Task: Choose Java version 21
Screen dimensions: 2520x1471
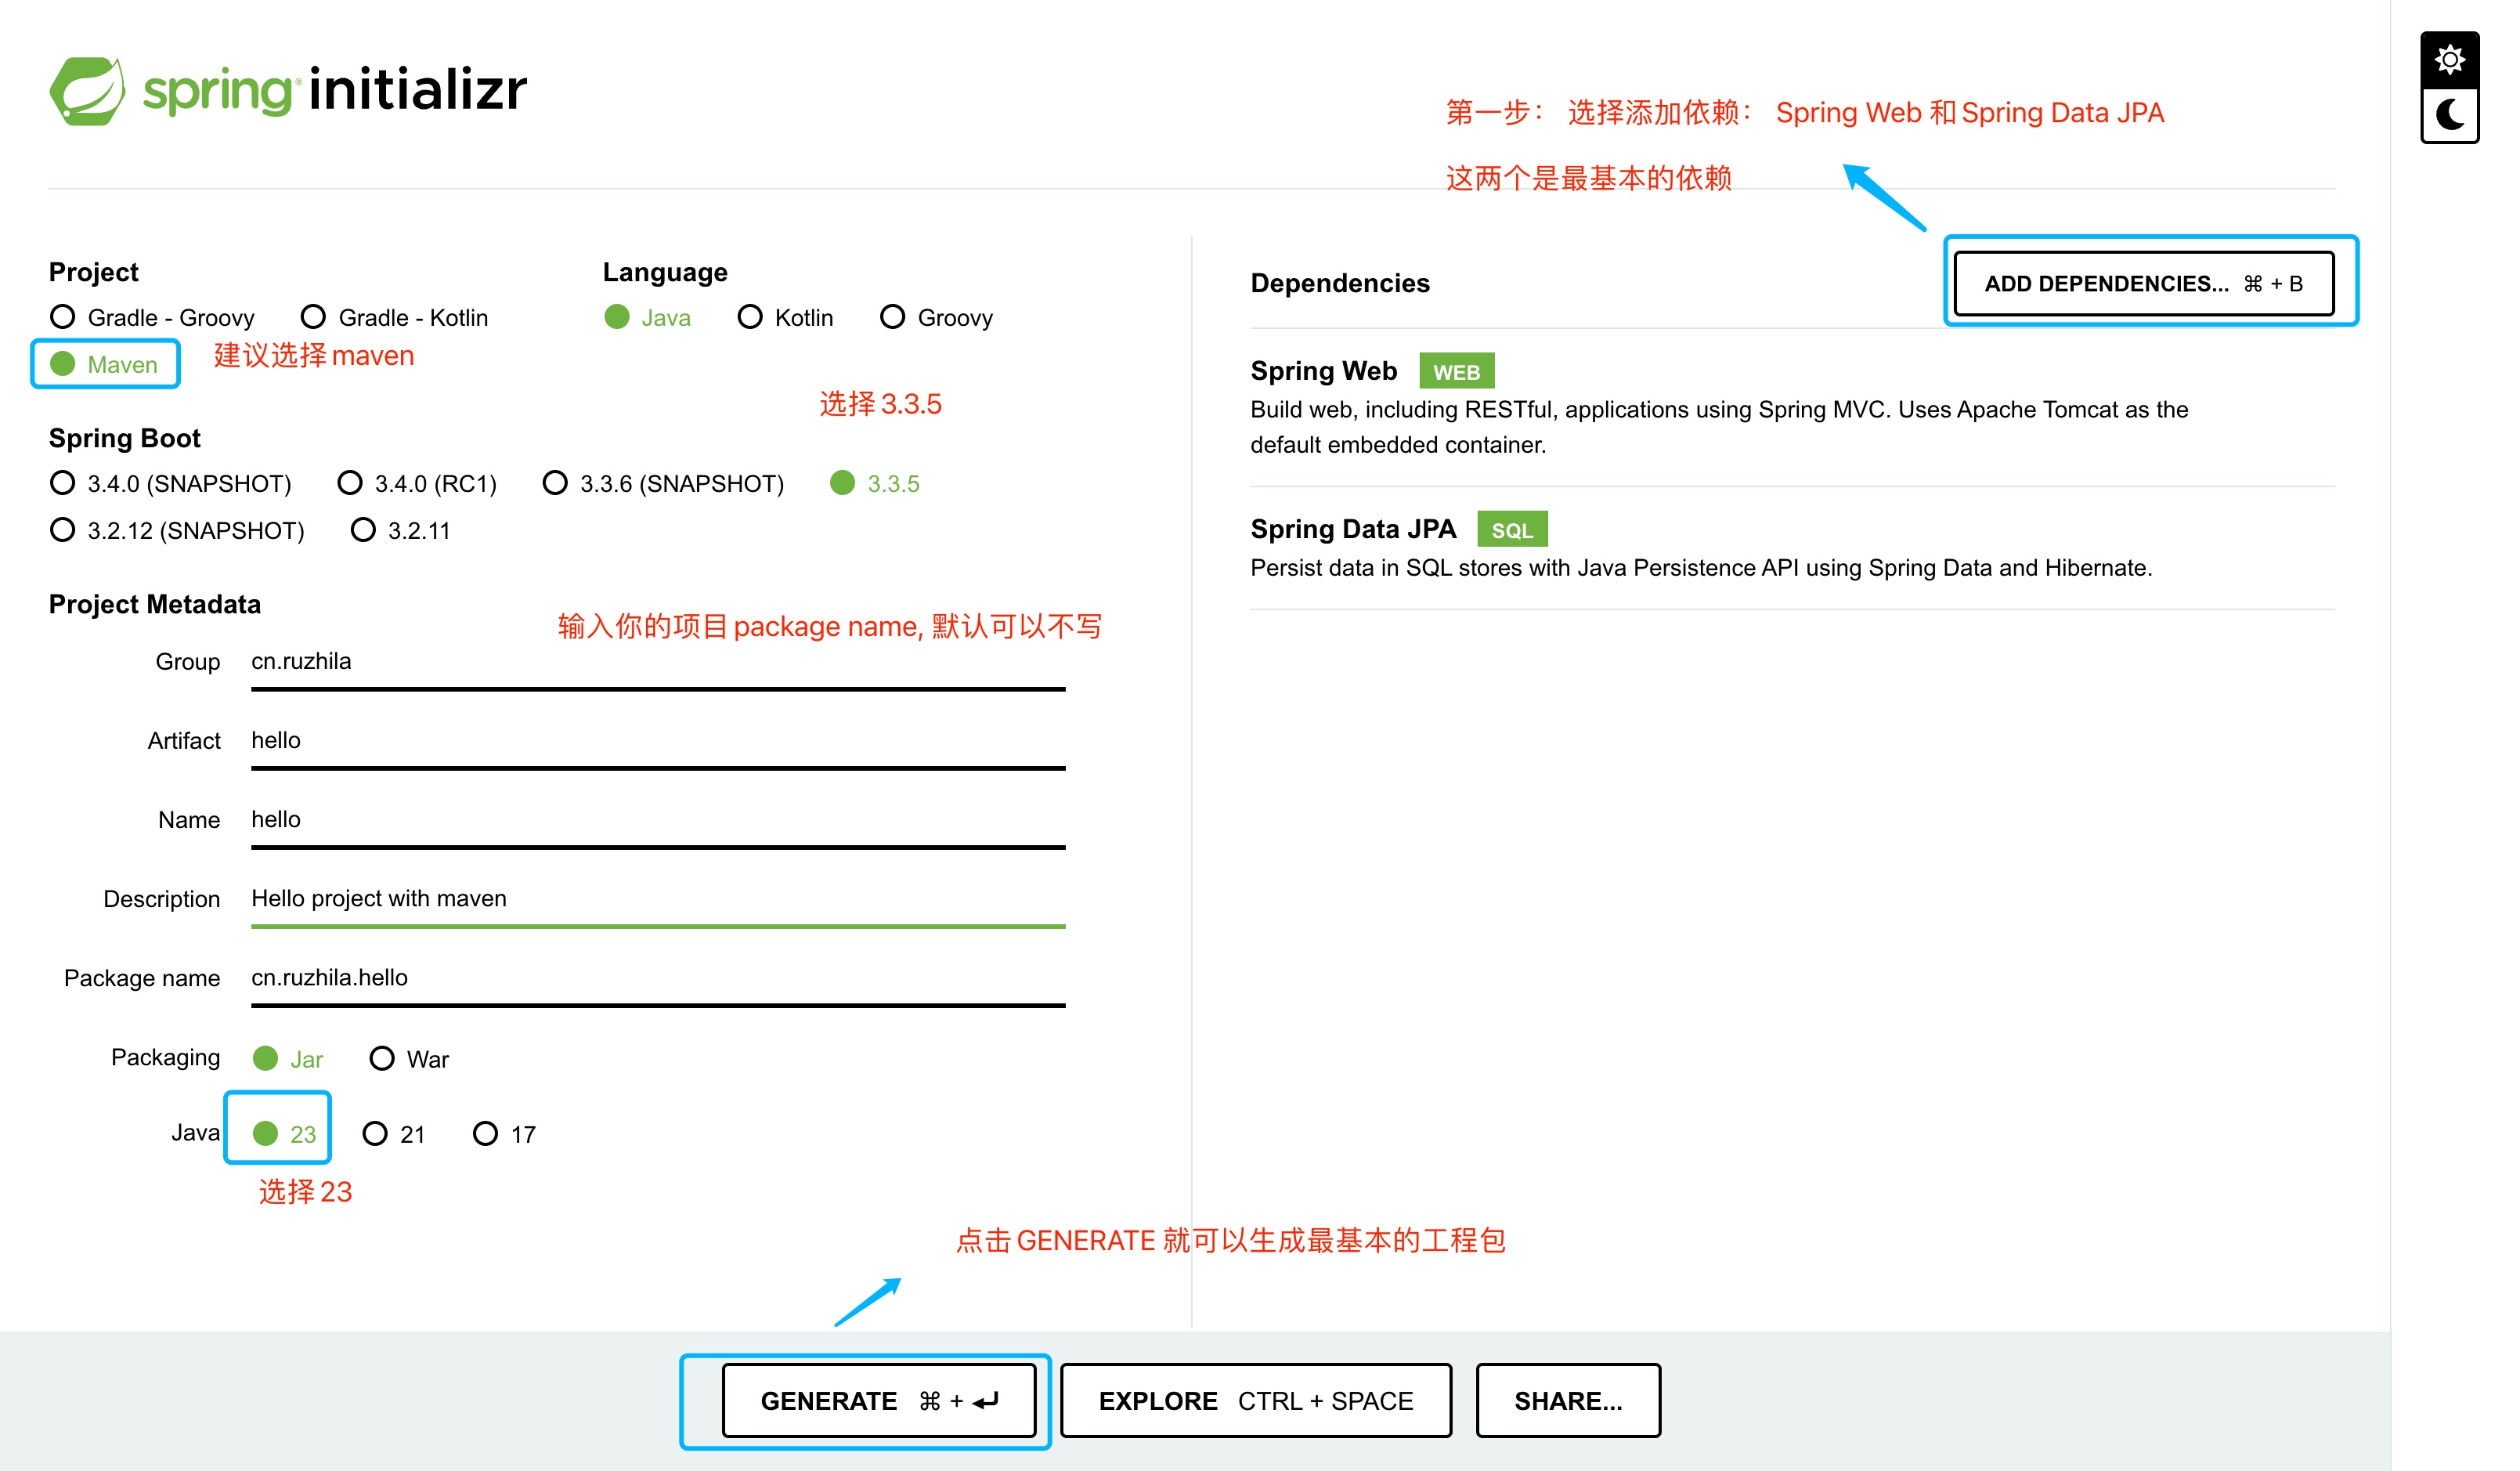Action: click(393, 1133)
